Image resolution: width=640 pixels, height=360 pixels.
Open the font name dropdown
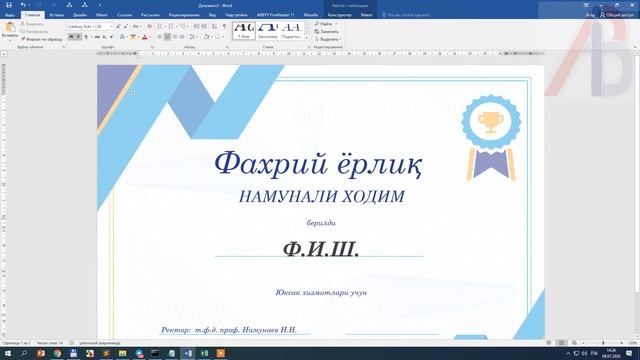(93, 27)
